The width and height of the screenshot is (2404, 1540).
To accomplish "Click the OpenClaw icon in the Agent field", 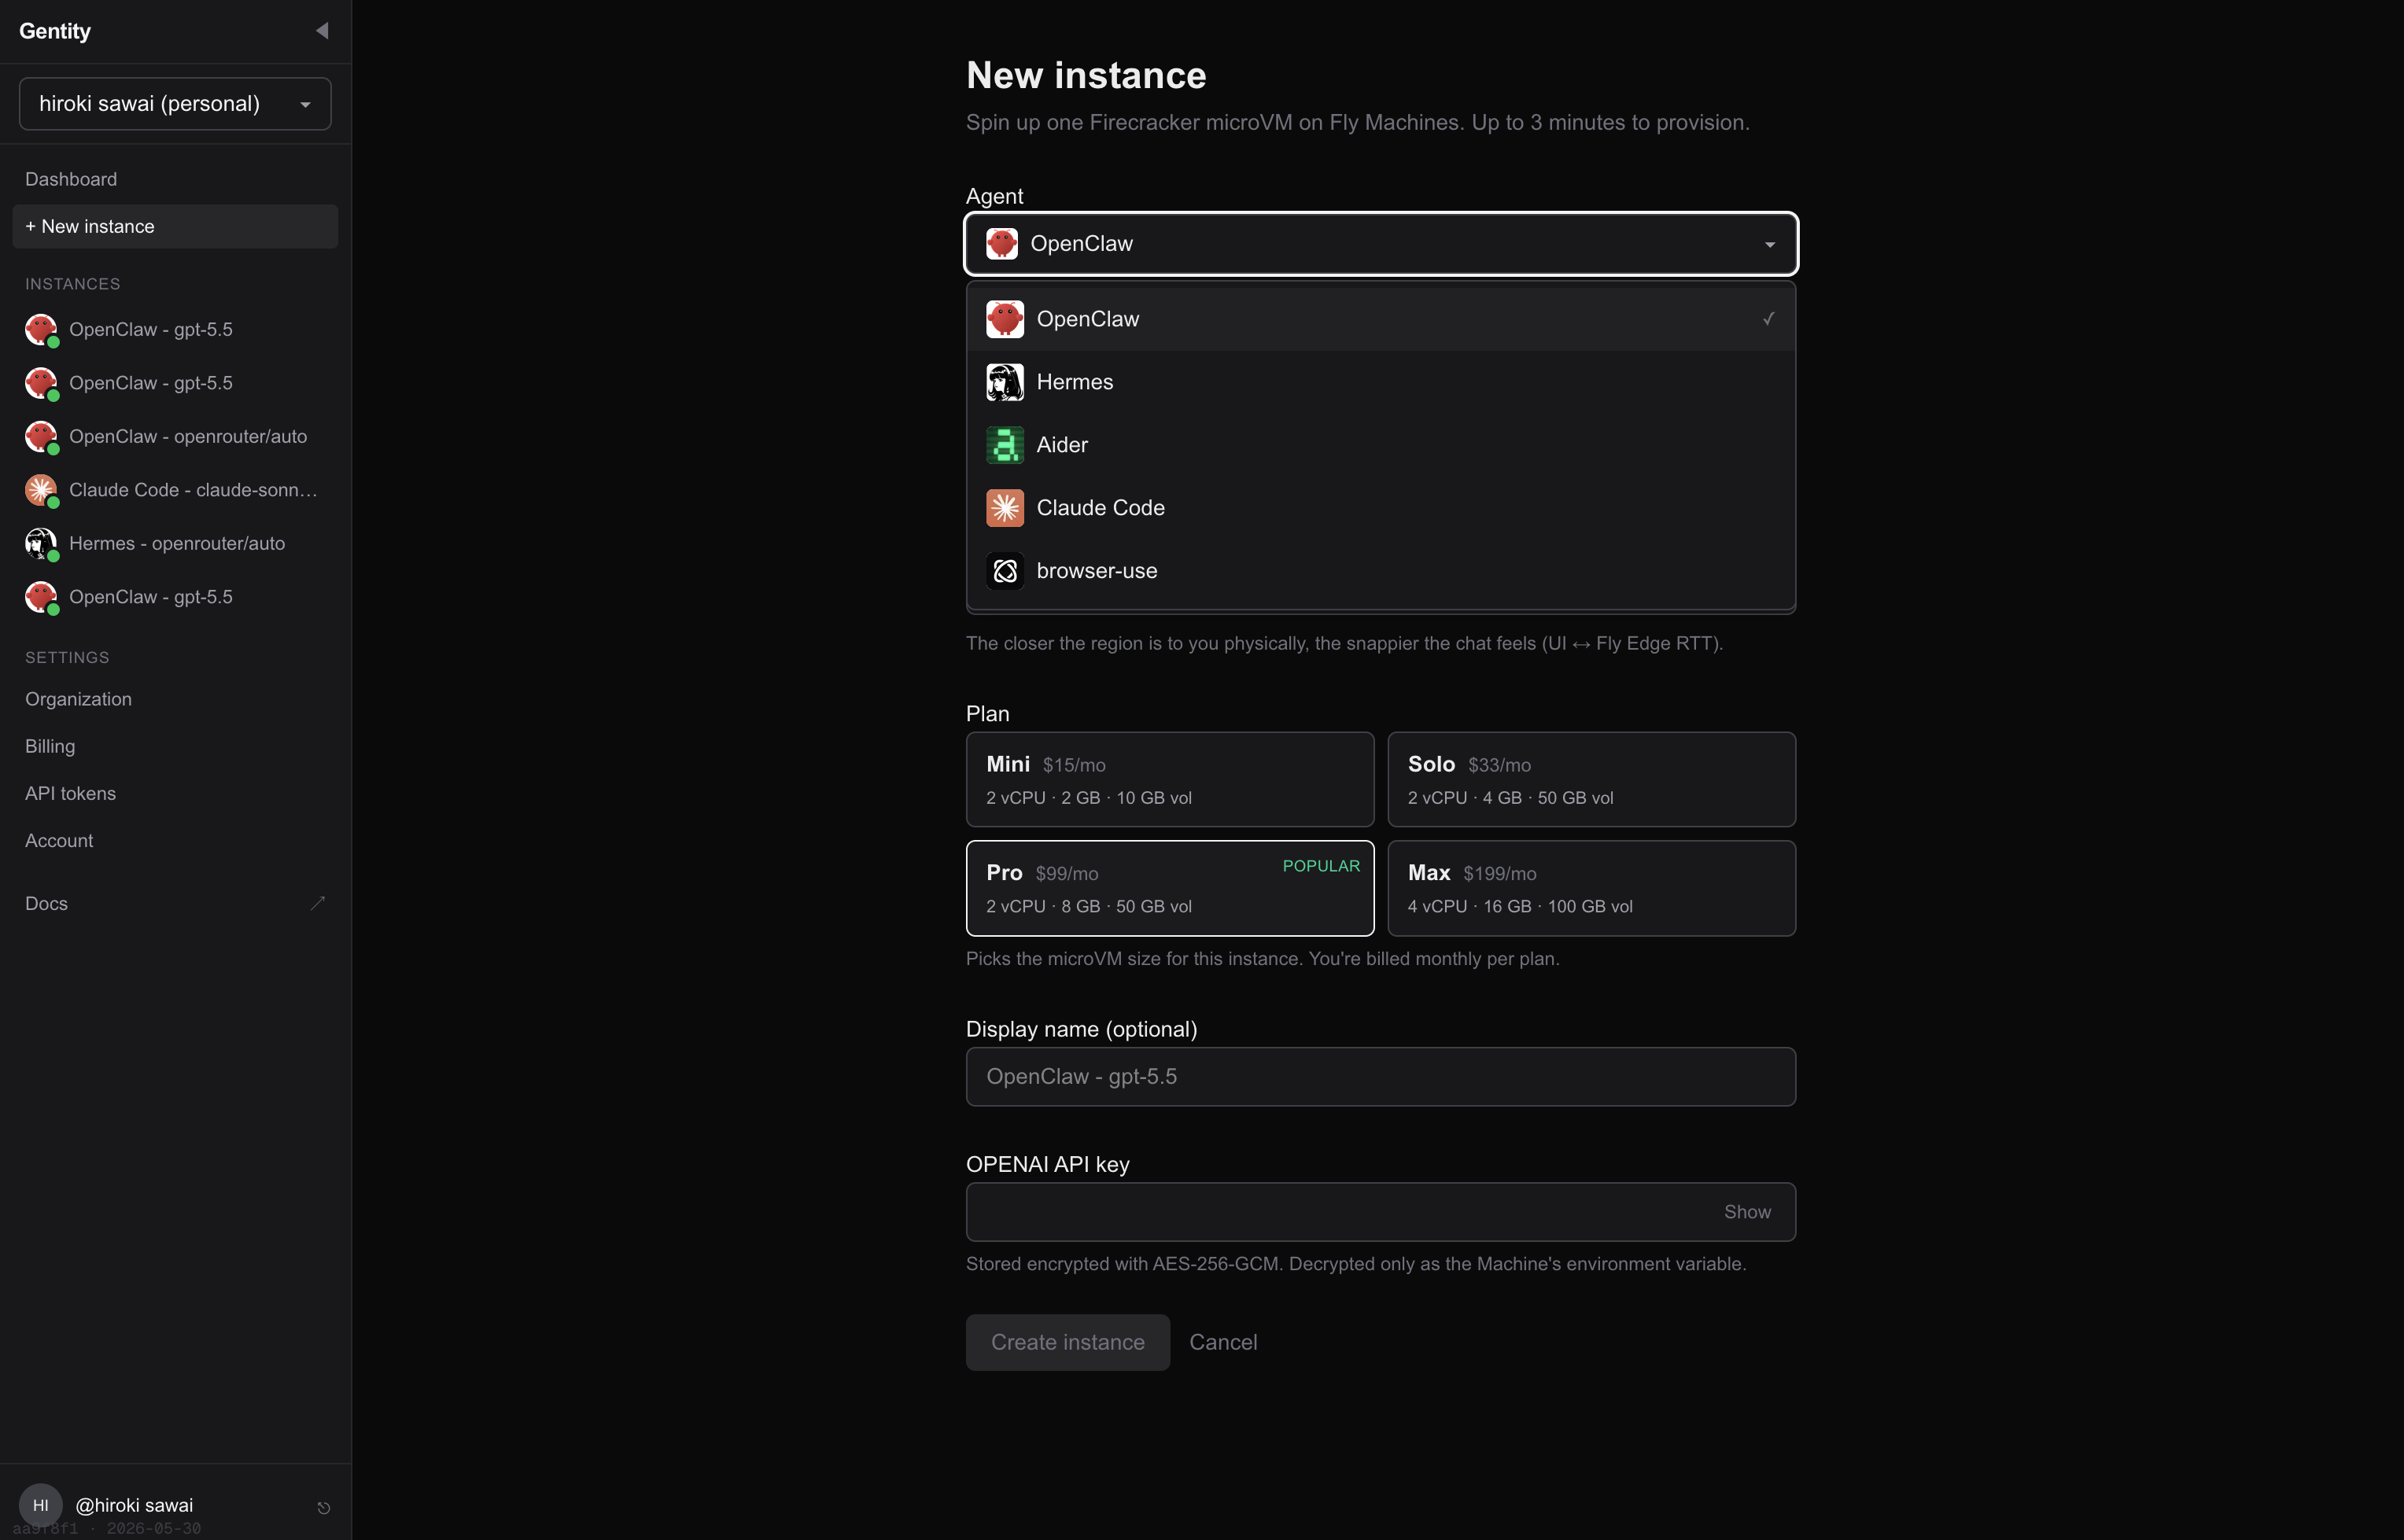I will pos(1002,244).
